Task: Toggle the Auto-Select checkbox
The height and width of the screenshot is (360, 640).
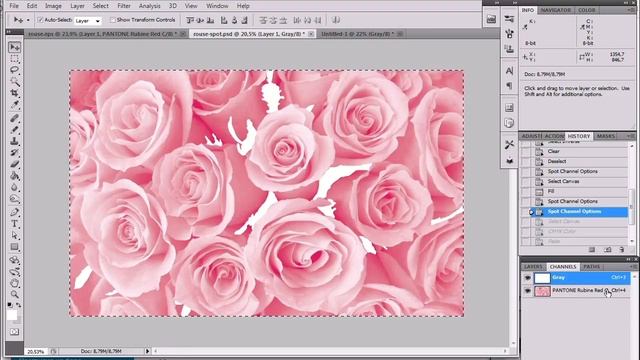Action: pyautogui.click(x=40, y=20)
